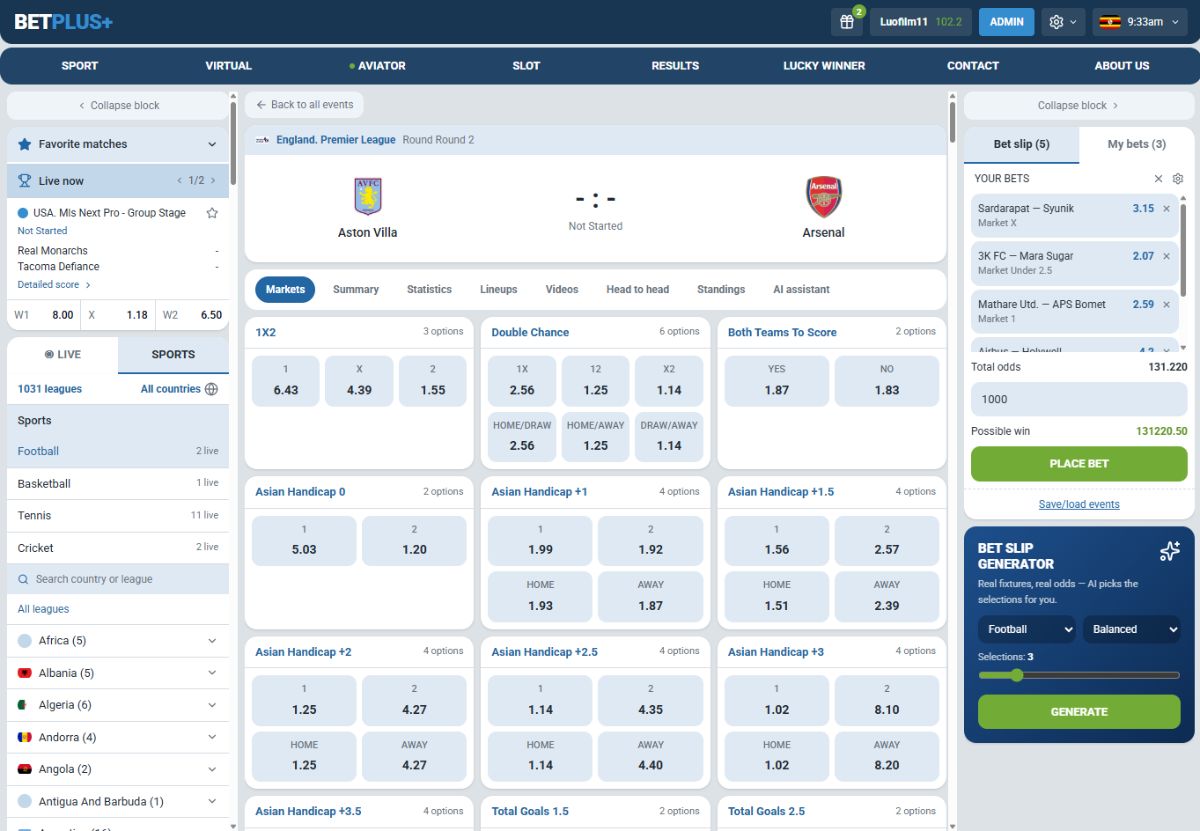Image resolution: width=1200 pixels, height=831 pixels.
Task: Go Back to all events
Action: point(304,105)
